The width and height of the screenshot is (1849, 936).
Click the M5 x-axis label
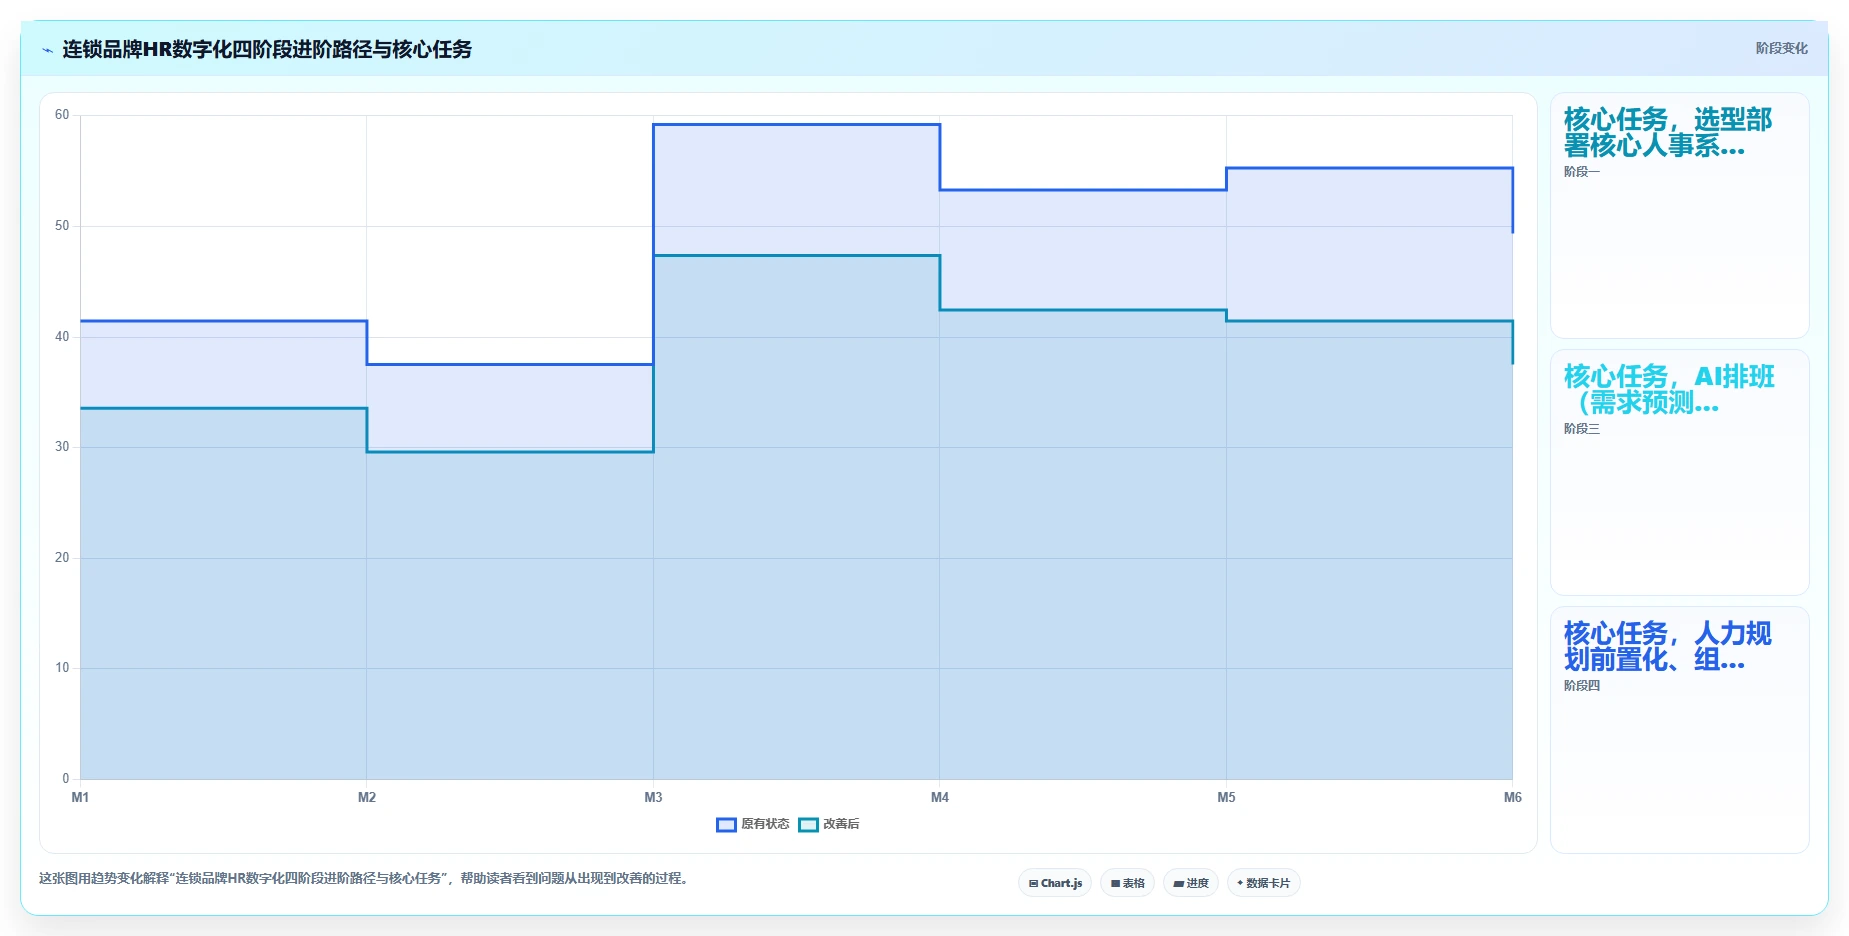(x=1226, y=797)
